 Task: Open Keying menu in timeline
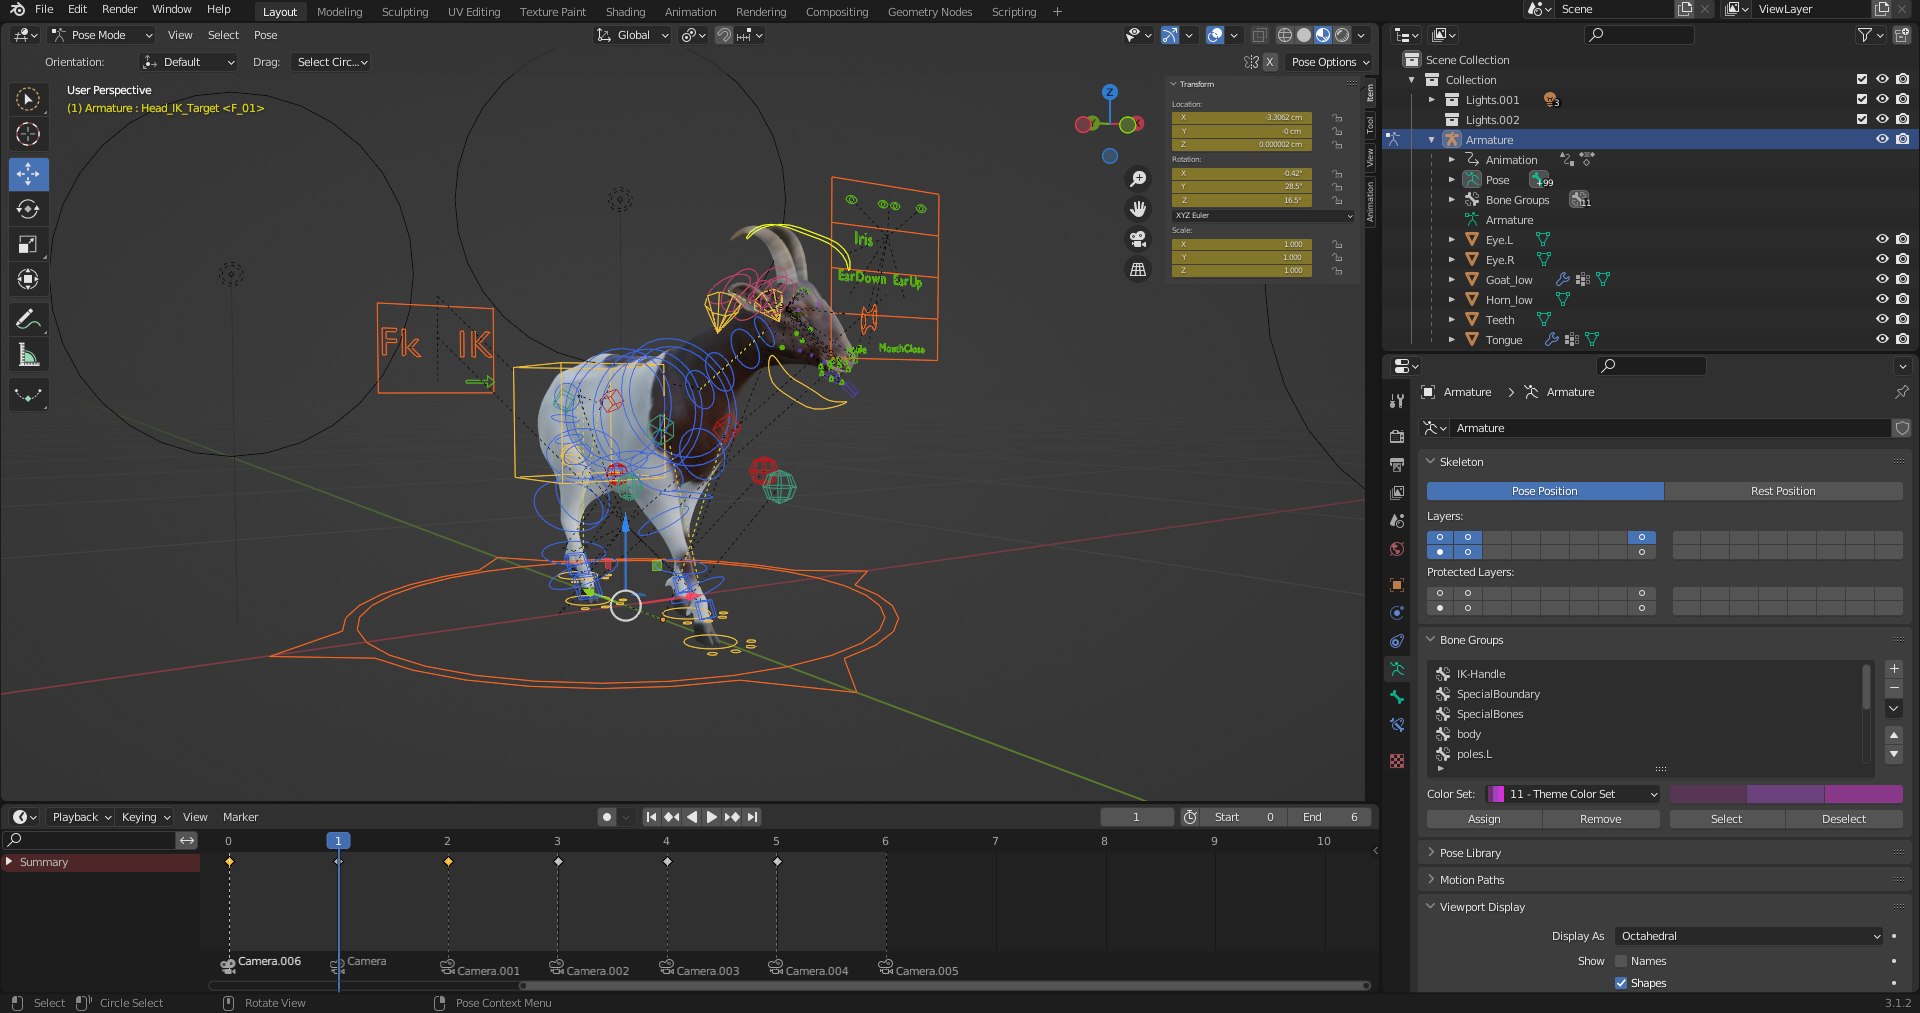point(146,817)
